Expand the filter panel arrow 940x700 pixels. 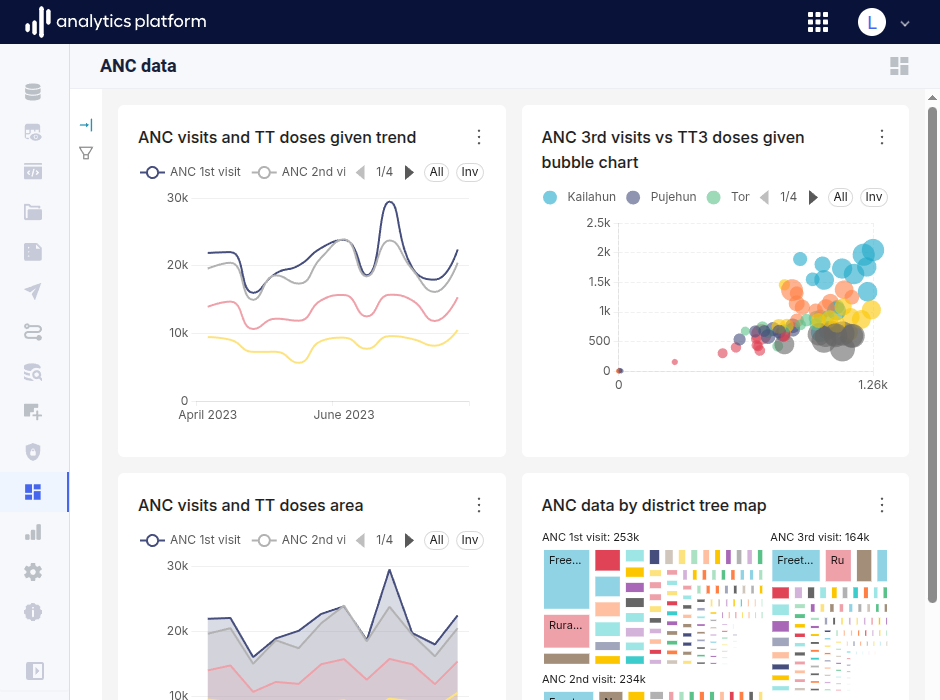click(x=86, y=125)
